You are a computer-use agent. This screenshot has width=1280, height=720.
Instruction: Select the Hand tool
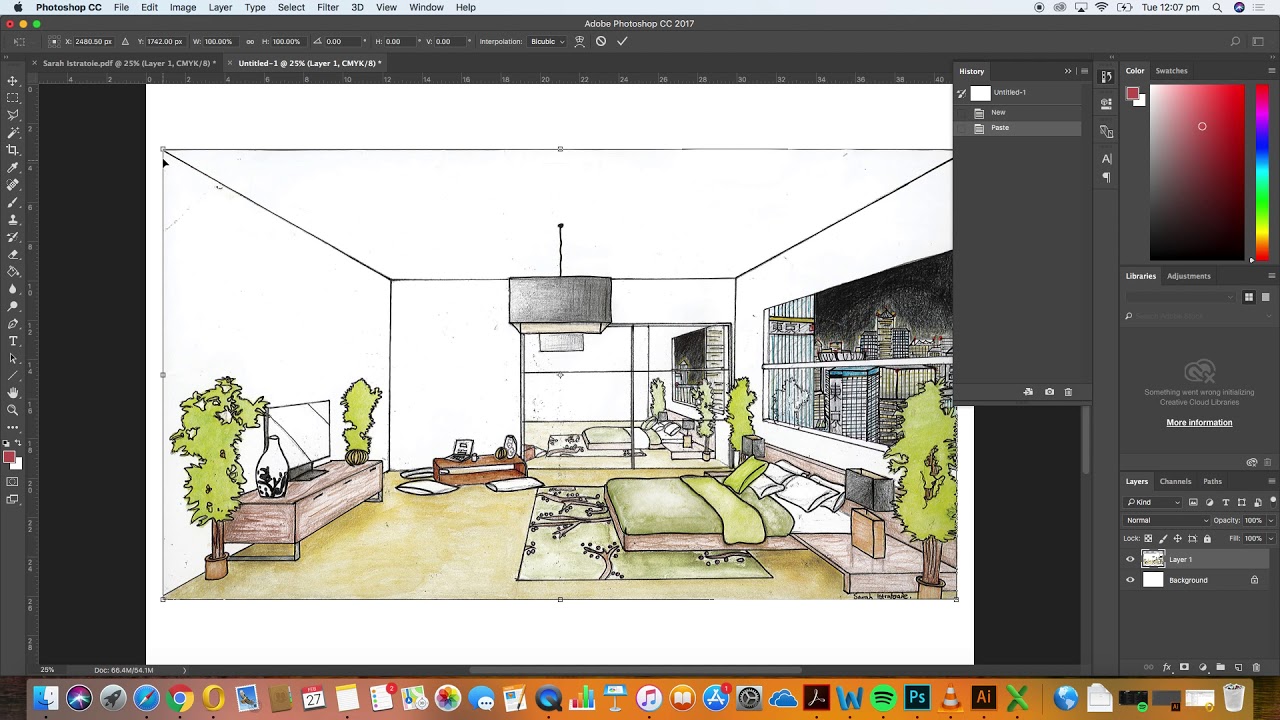[13, 393]
